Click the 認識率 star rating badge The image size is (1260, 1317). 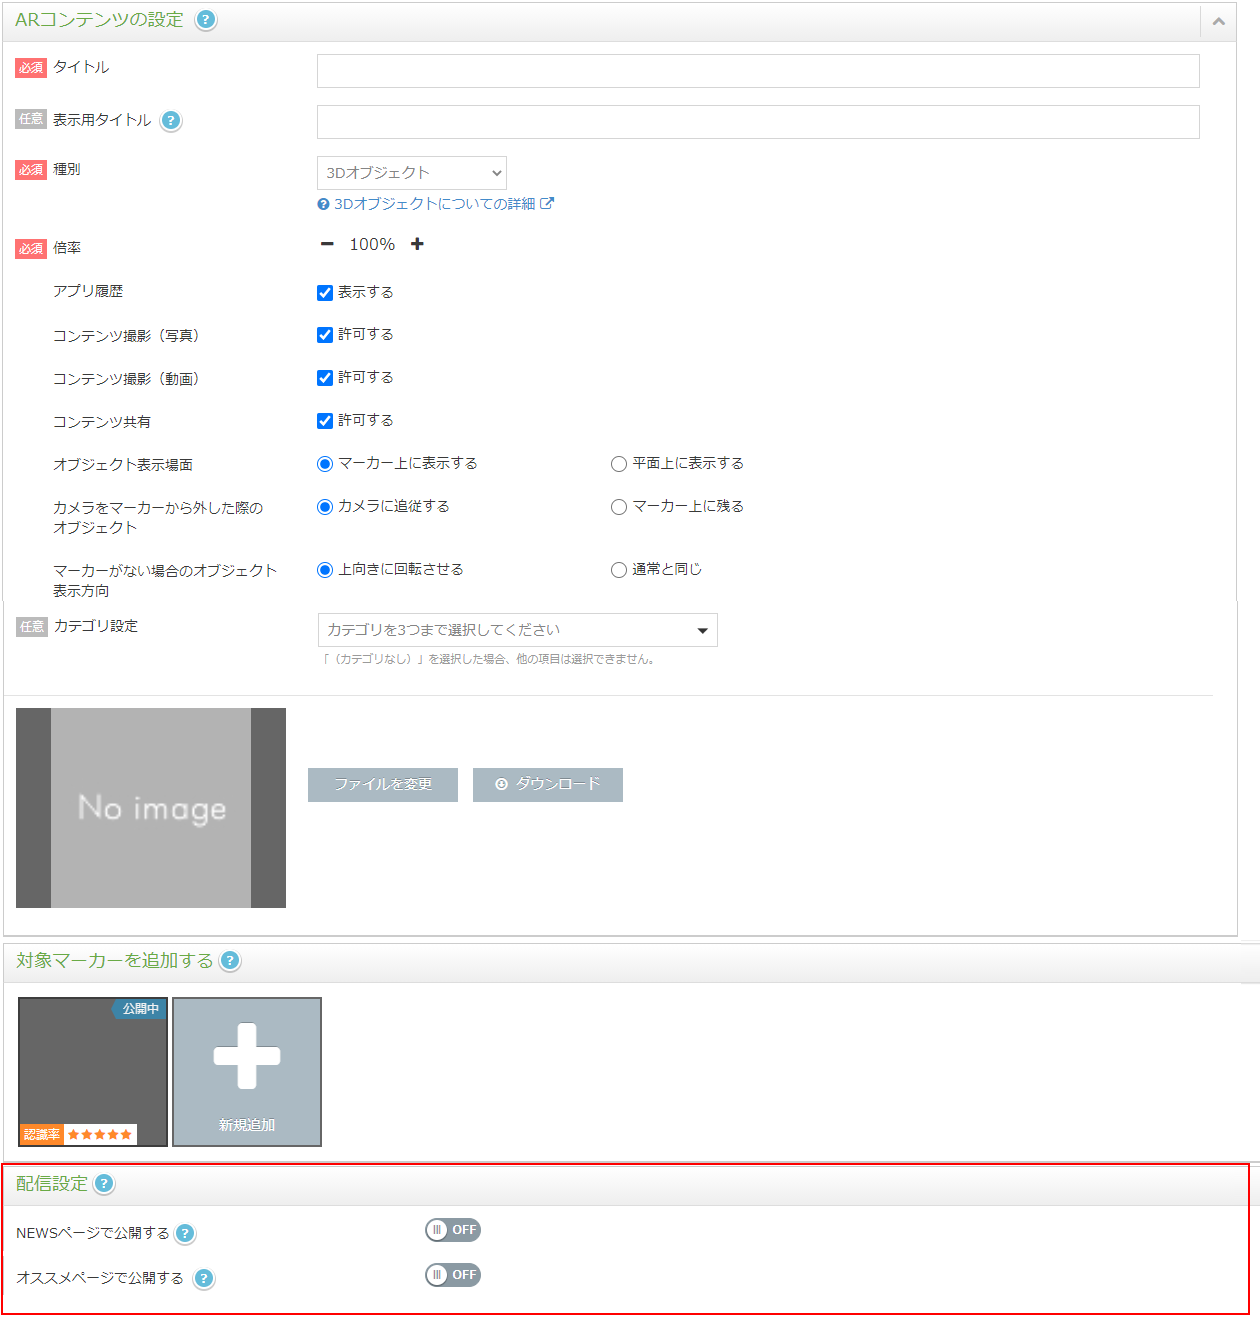click(x=78, y=1135)
